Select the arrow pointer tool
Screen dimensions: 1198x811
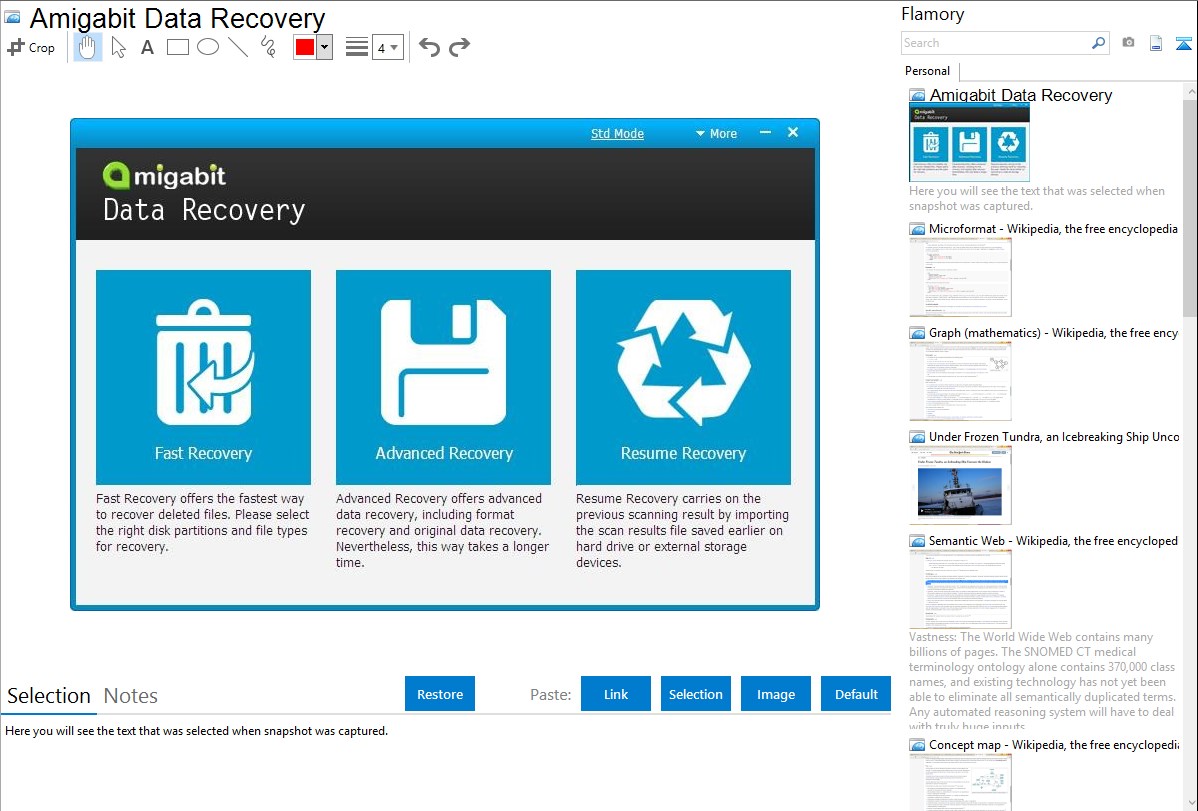(x=118, y=47)
